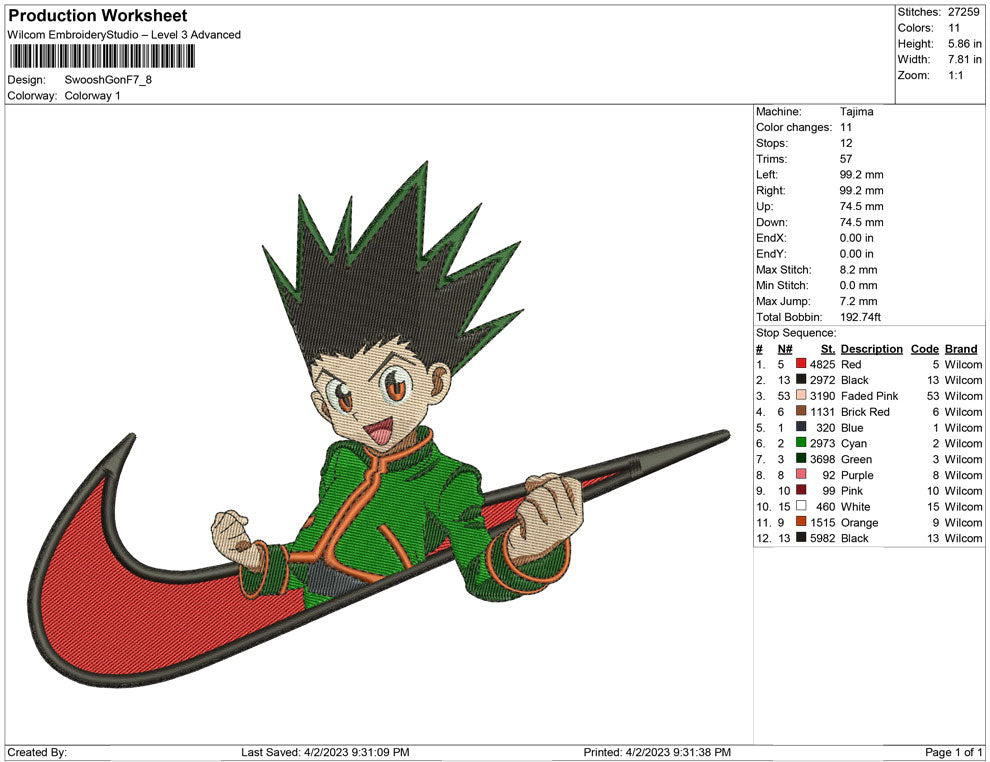Select the Production Worksheet title
This screenshot has height=762, width=990.
(x=97, y=16)
